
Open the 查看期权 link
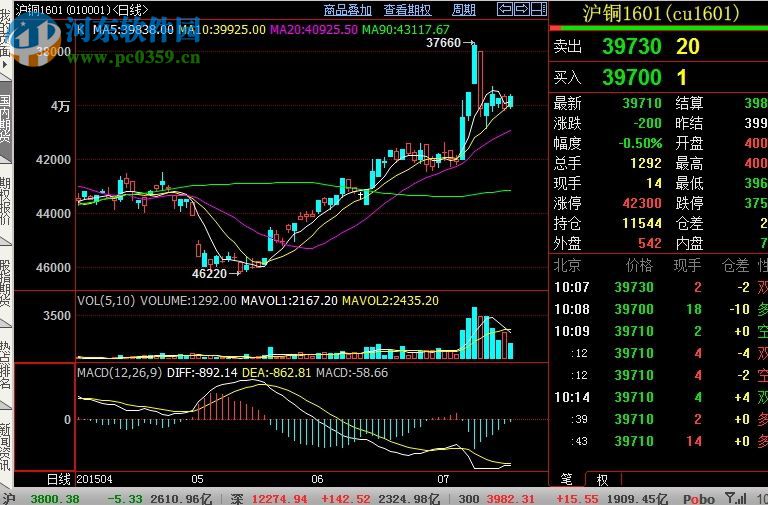[x=407, y=9]
